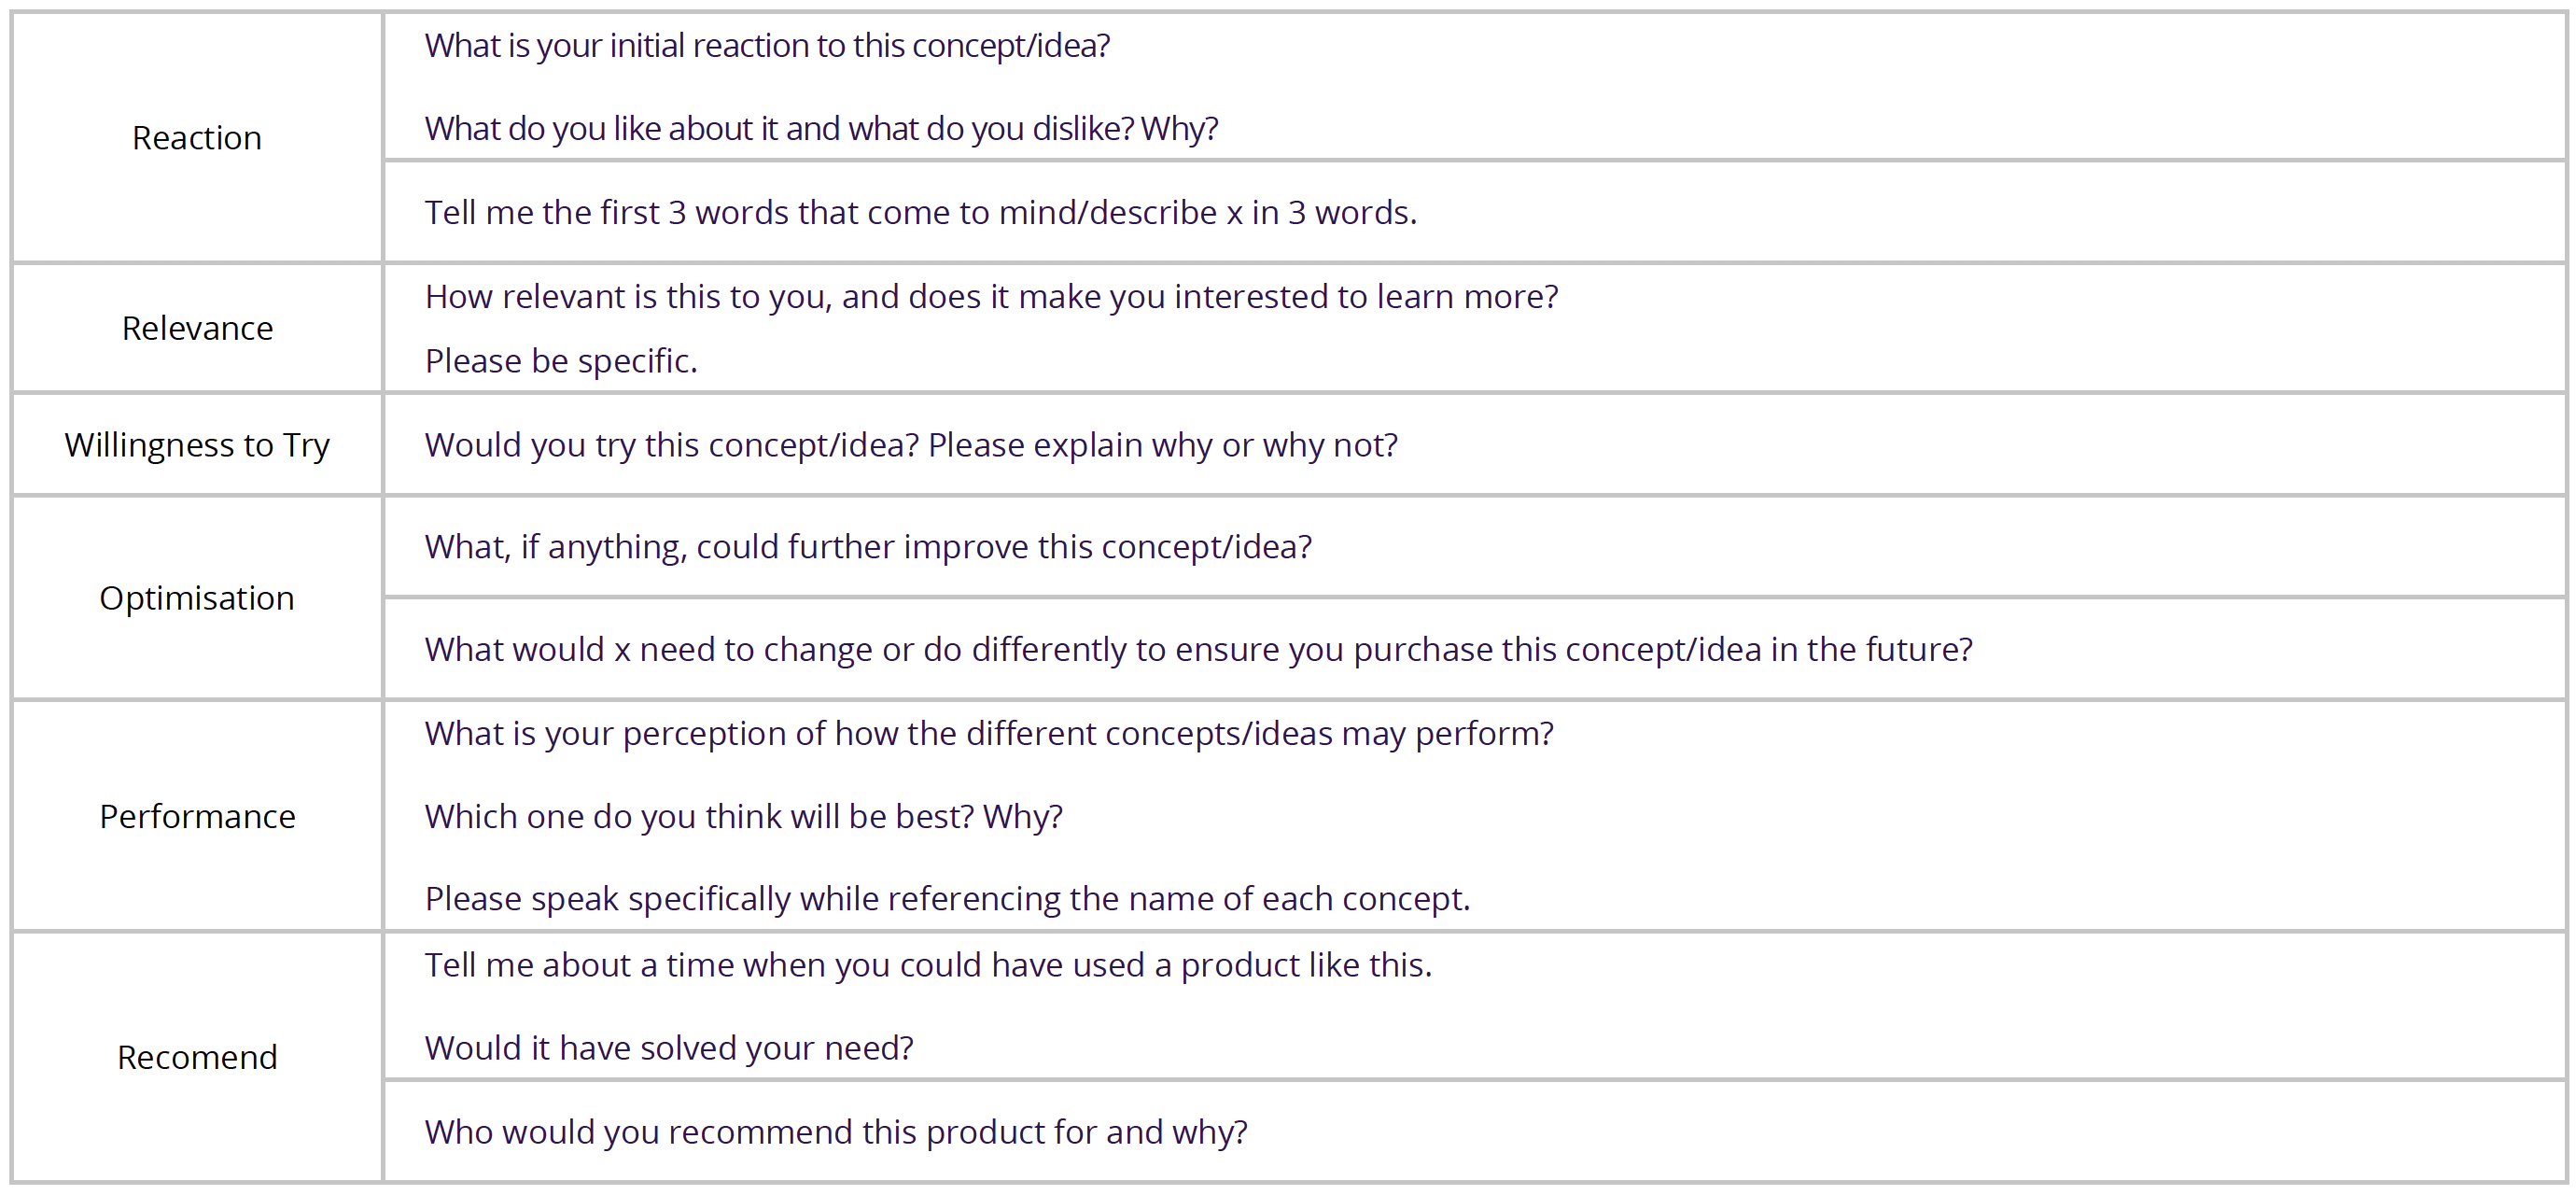Image resolution: width=2576 pixels, height=1195 pixels.
Task: Select the Relevance category cell
Action: tap(197, 328)
